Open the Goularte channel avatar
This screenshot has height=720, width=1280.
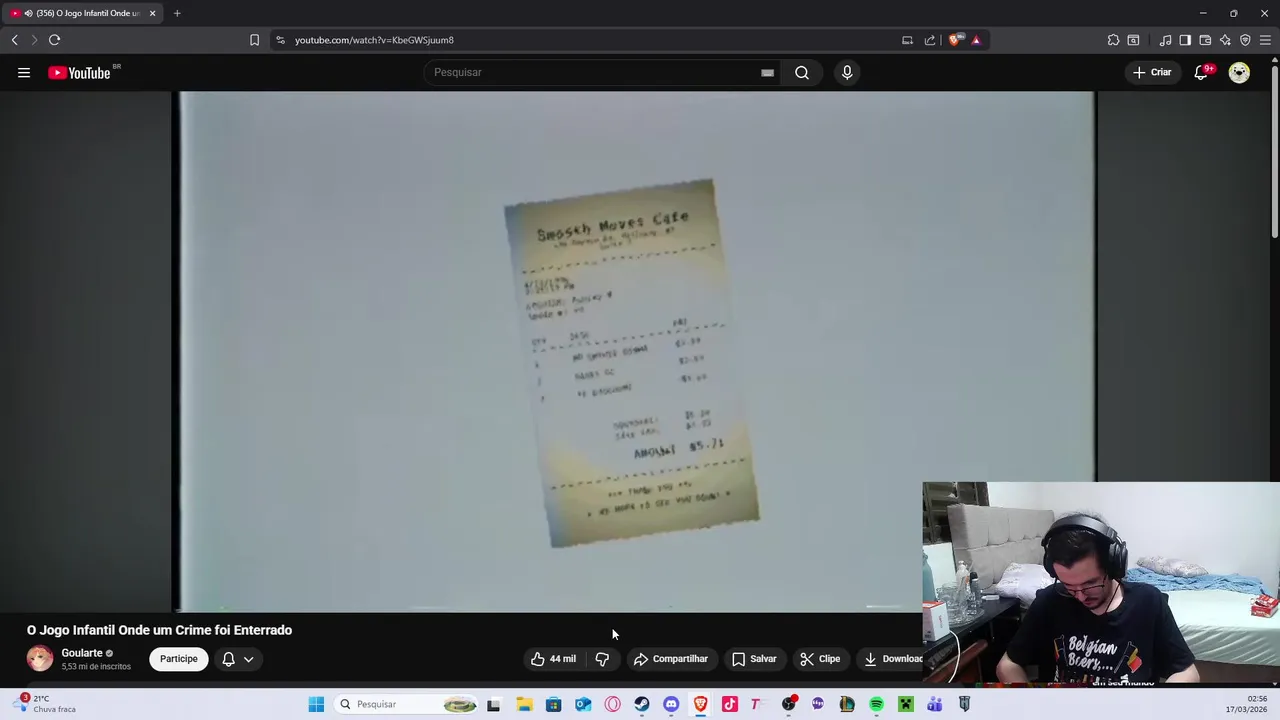(40, 658)
